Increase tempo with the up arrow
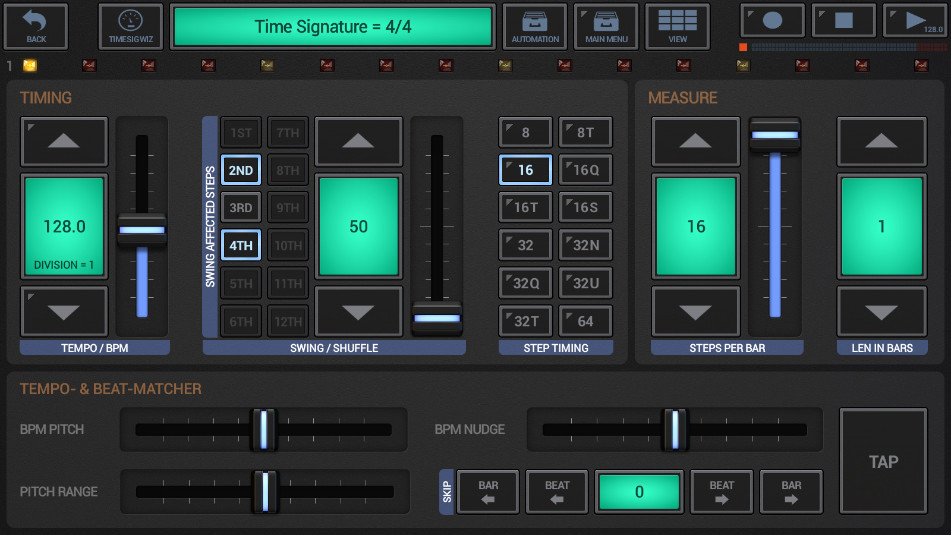The width and height of the screenshot is (951, 535). (x=64, y=142)
